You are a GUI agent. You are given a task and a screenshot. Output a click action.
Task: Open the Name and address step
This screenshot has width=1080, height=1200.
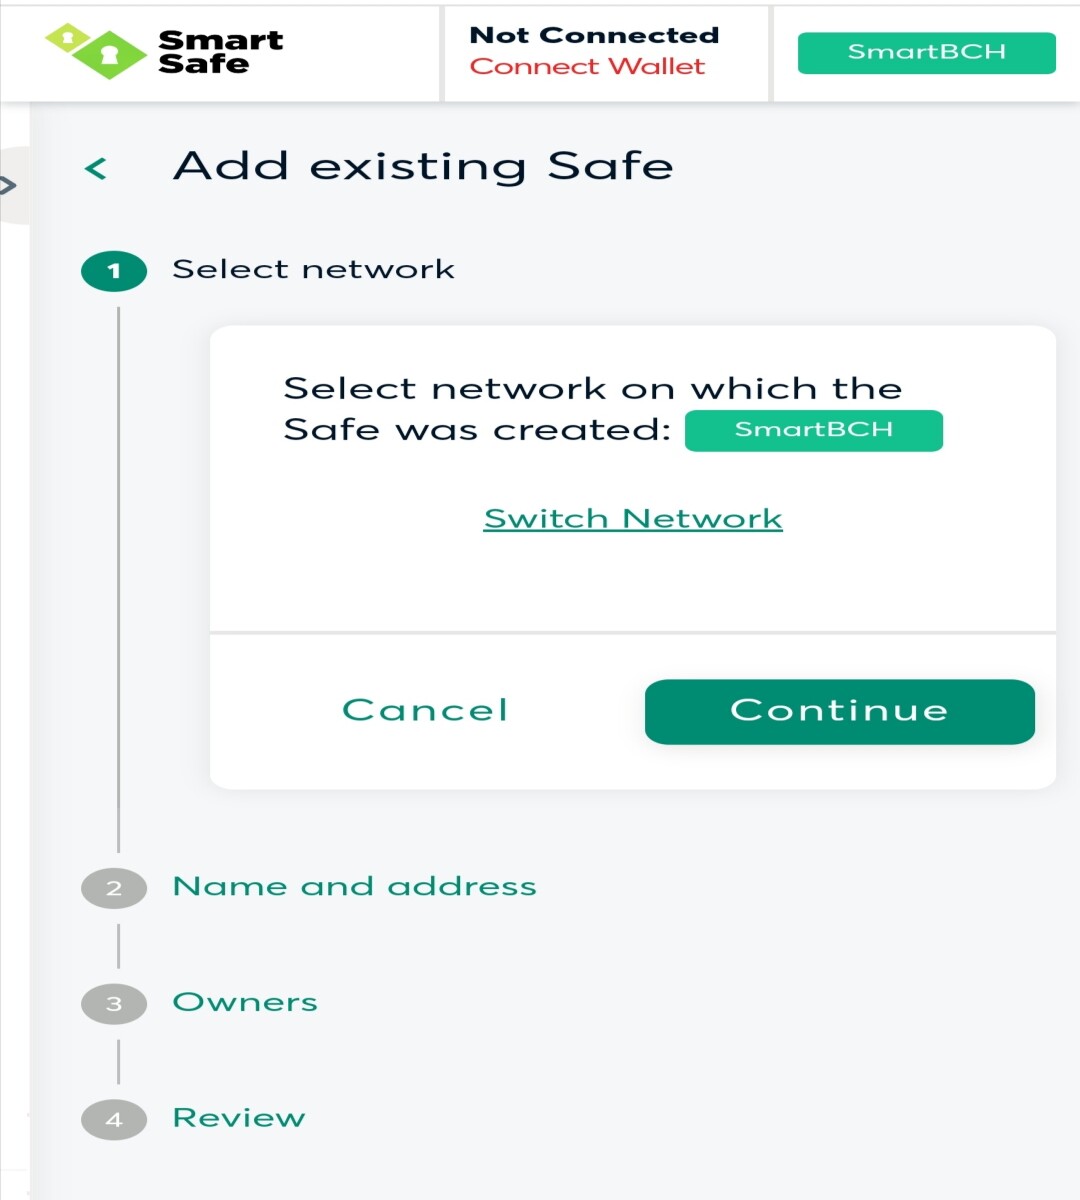pos(354,887)
